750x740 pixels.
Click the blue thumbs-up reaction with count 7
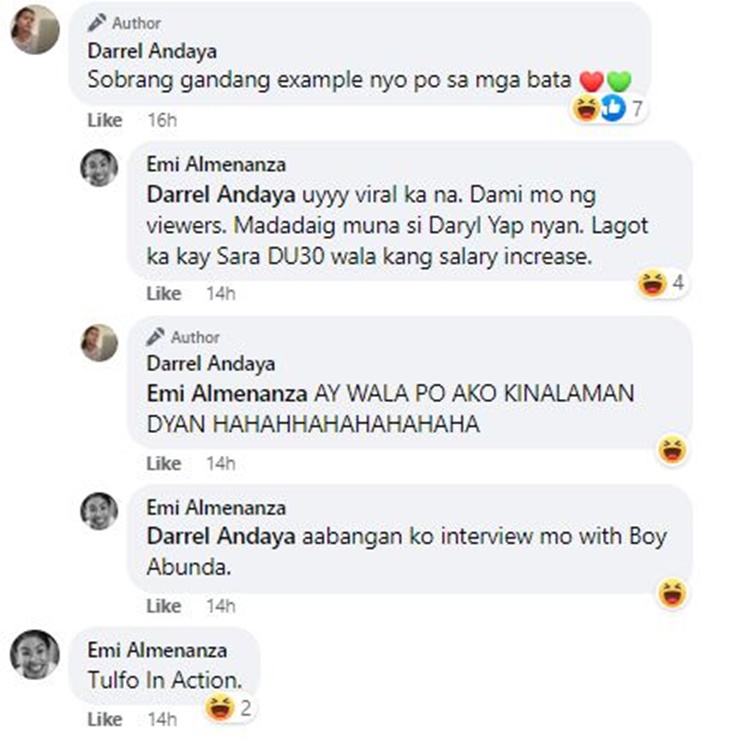pos(613,108)
